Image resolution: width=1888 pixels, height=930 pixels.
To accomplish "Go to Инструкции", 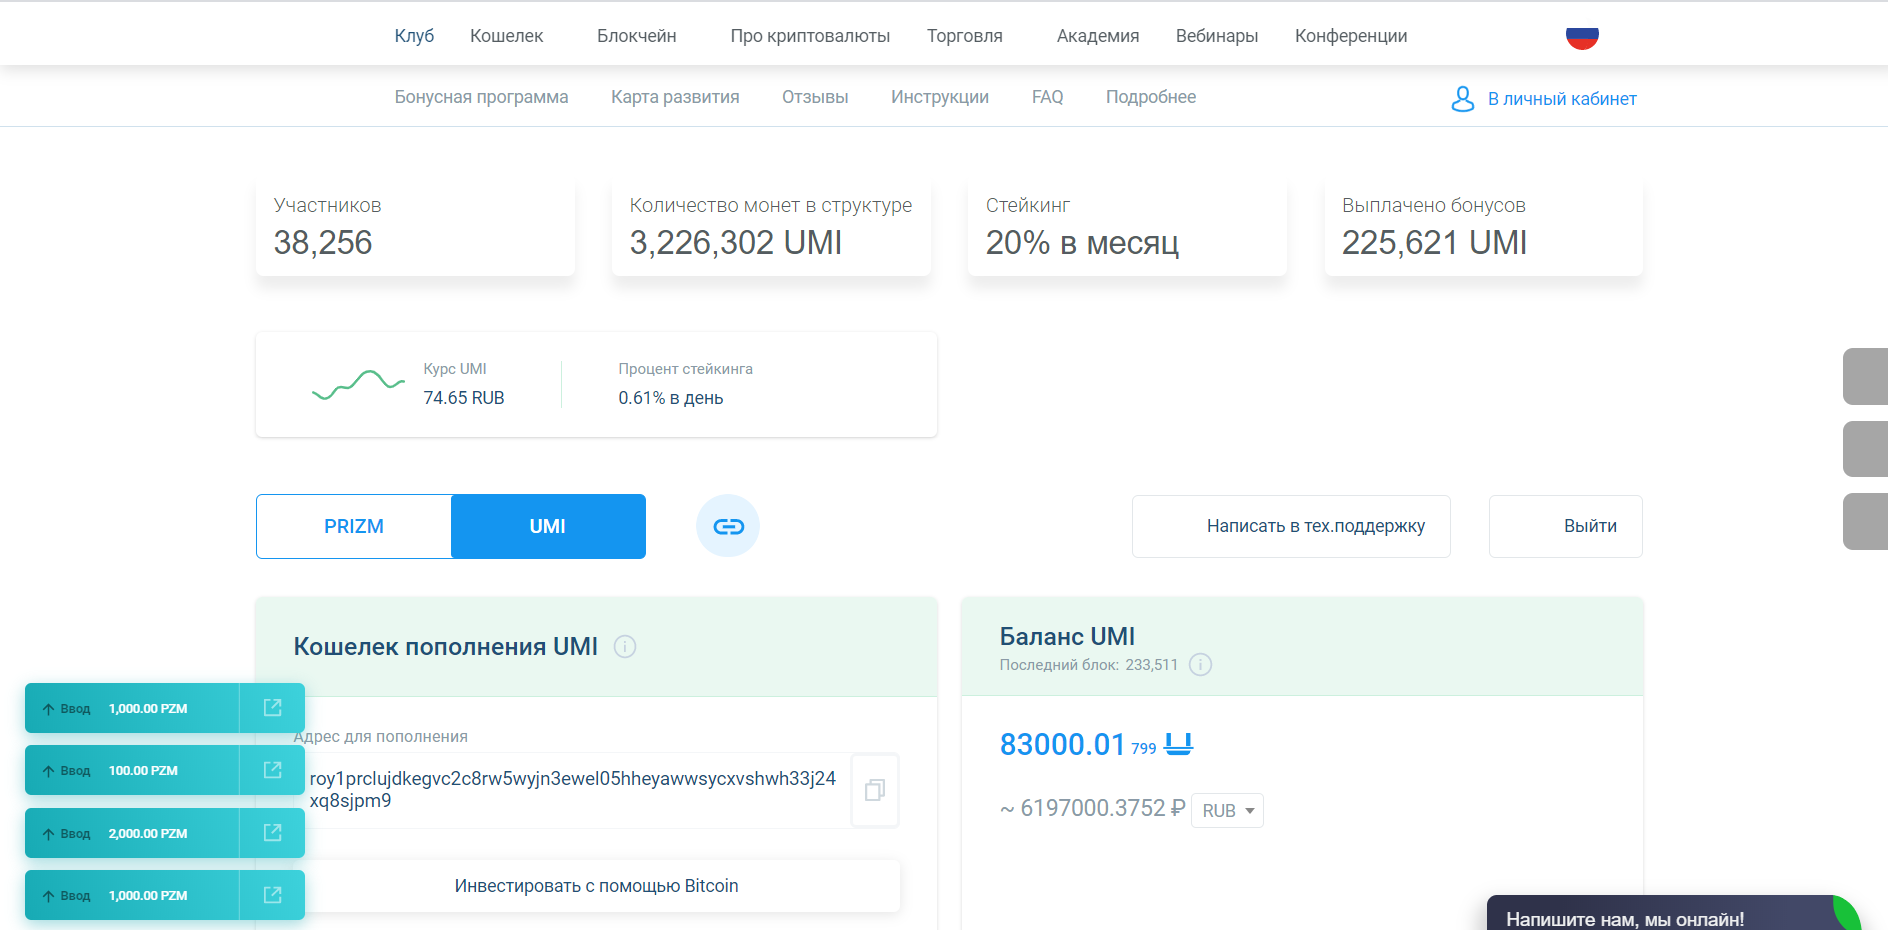I will pos(940,97).
